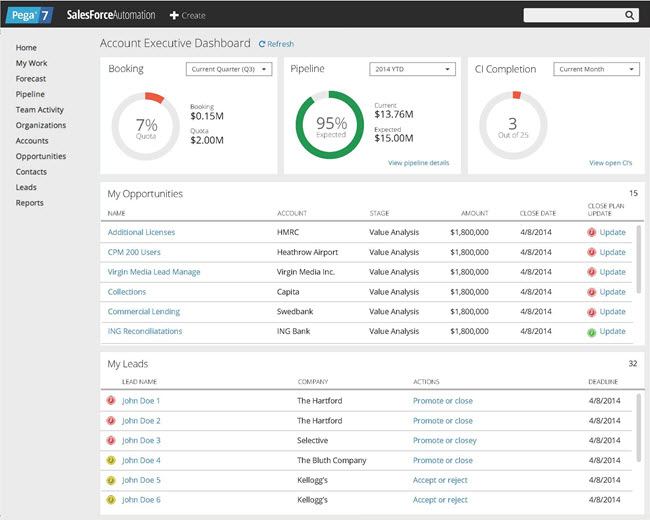Click the plus Create icon
Viewport: 650px width, 520px height.
click(174, 15)
